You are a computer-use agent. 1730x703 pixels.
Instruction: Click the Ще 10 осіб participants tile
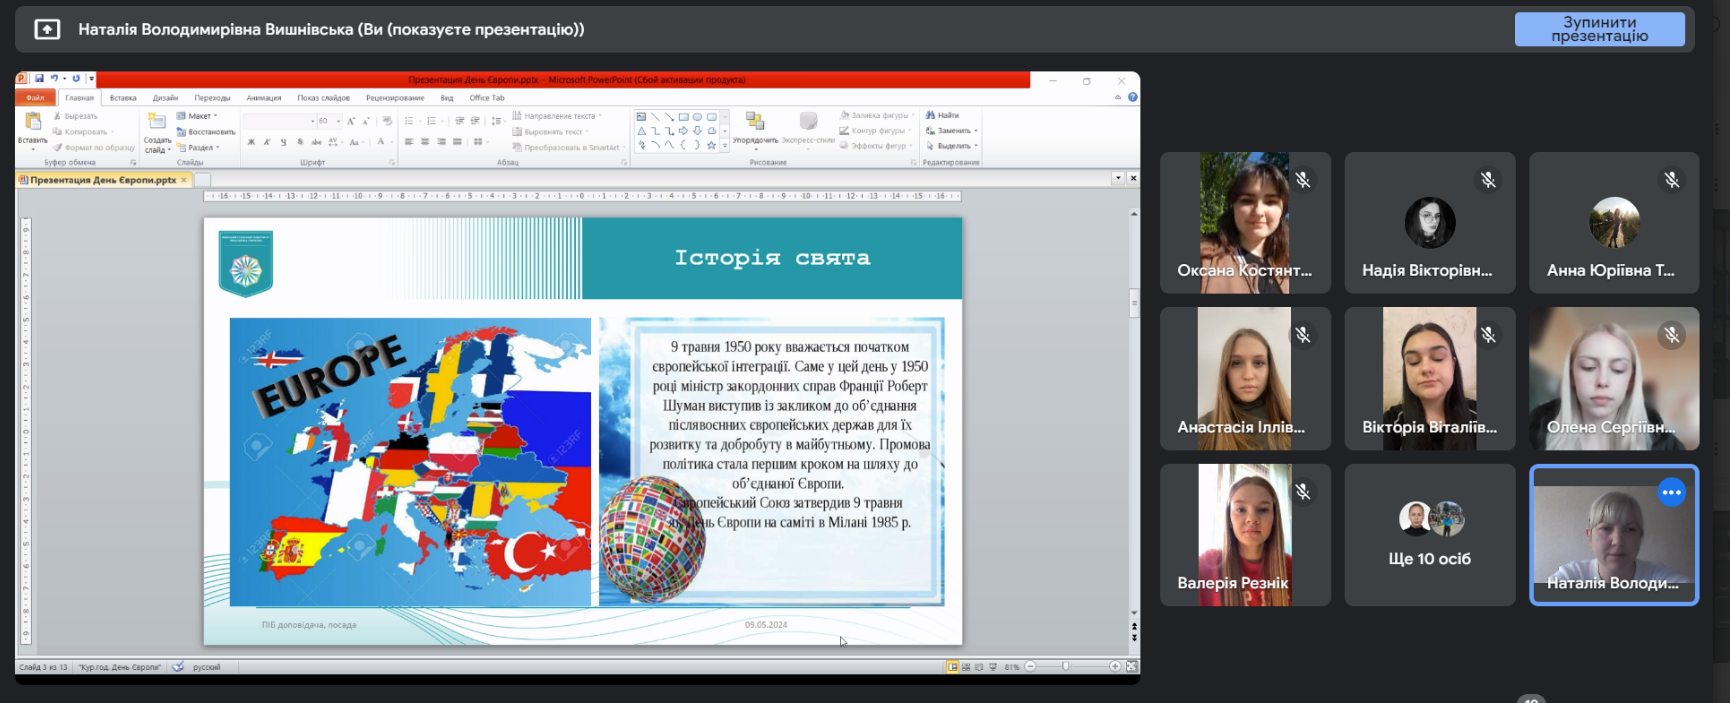click(x=1429, y=535)
